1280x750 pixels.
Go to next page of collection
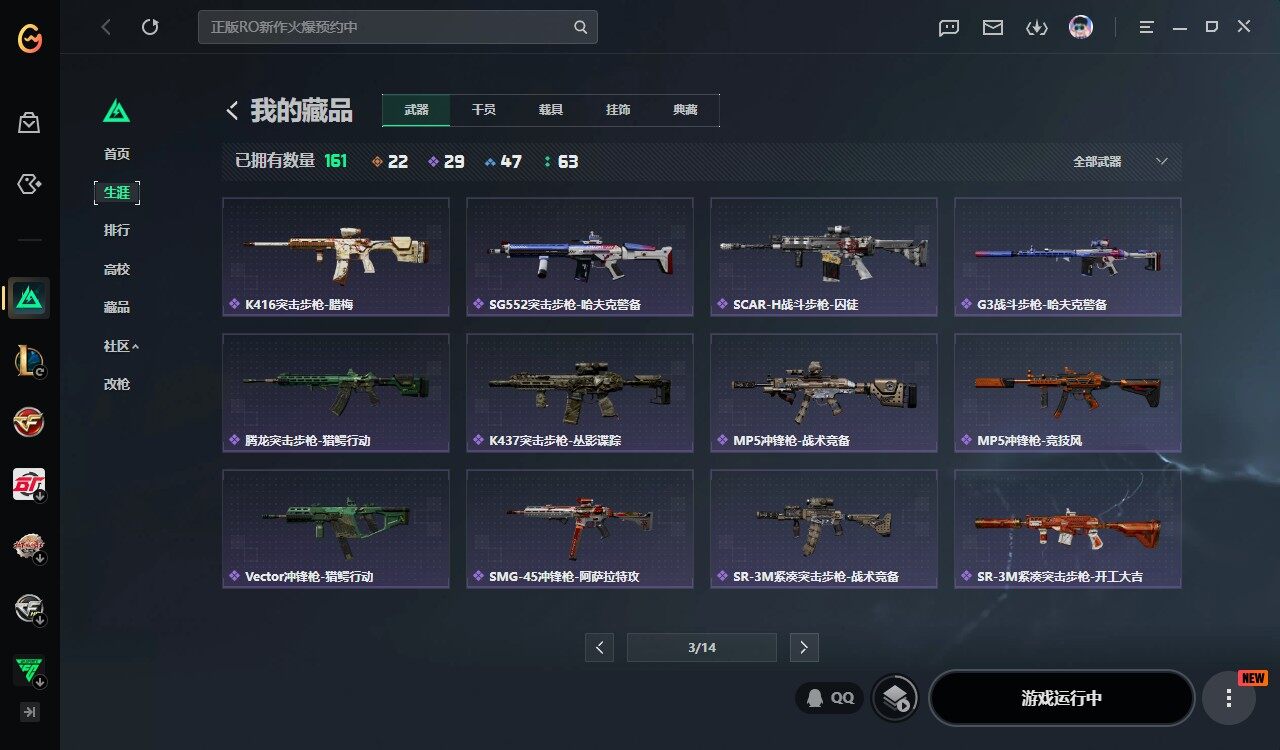pyautogui.click(x=804, y=647)
